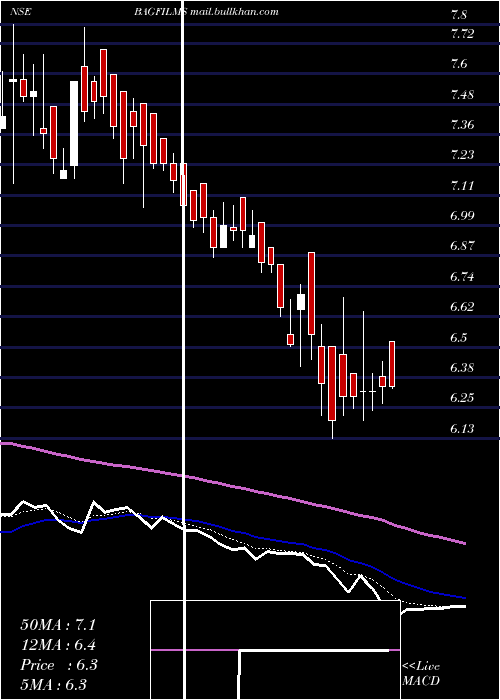Viewport: 500px width, 700px height.
Task: Click the 7.48 price axis label
Action: (x=462, y=94)
